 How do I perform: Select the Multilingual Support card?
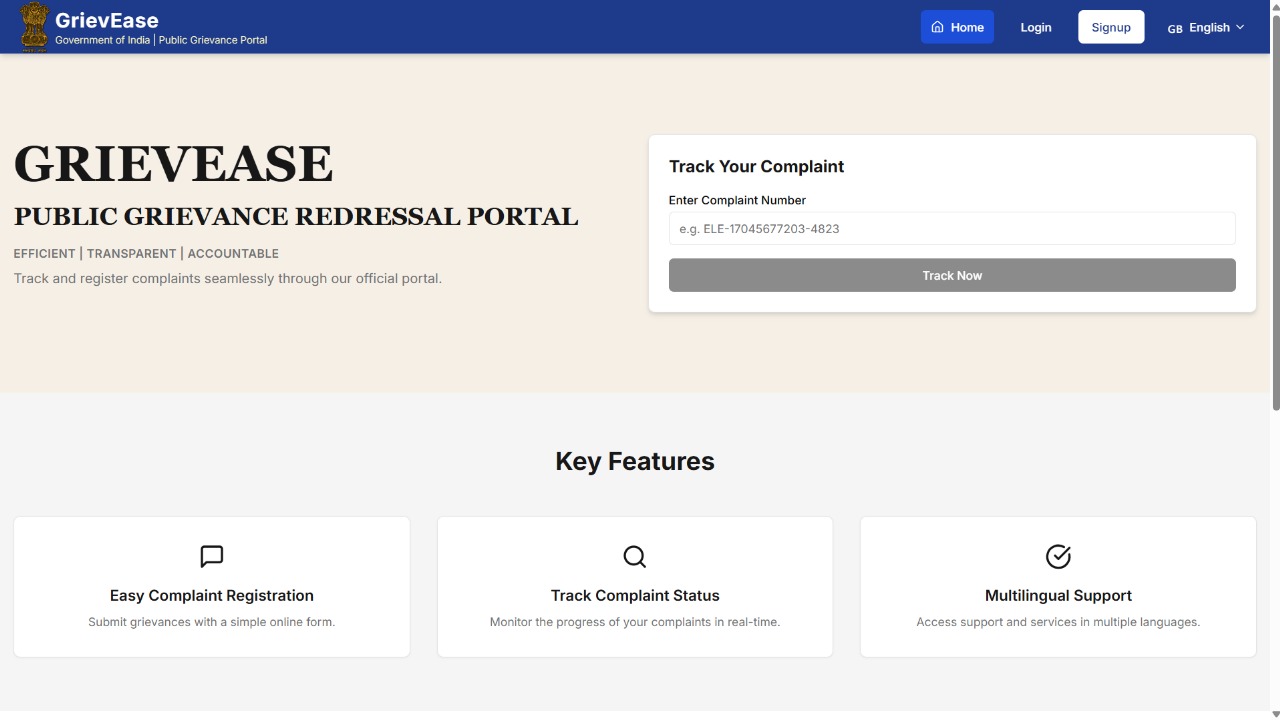(x=1058, y=586)
